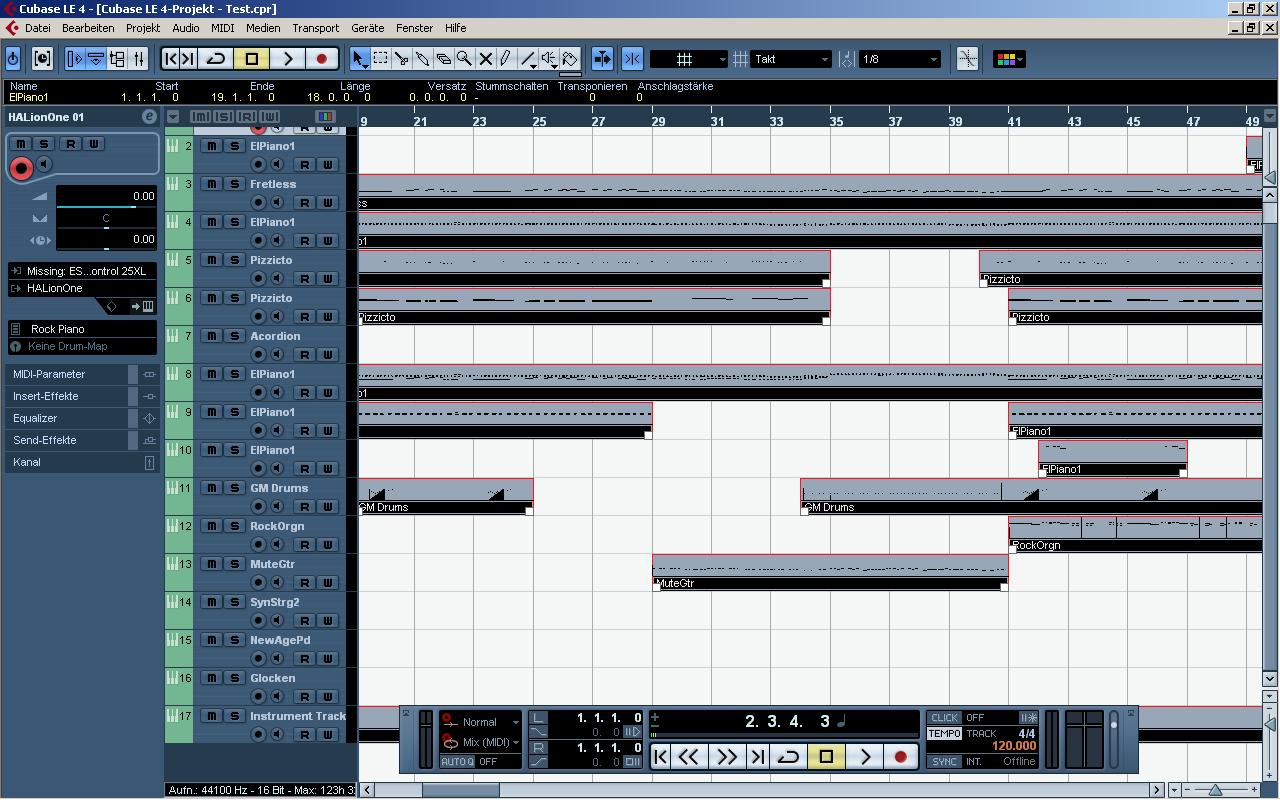Select the Play speaker tool
Image resolution: width=1280 pixels, height=800 pixels.
pos(549,59)
